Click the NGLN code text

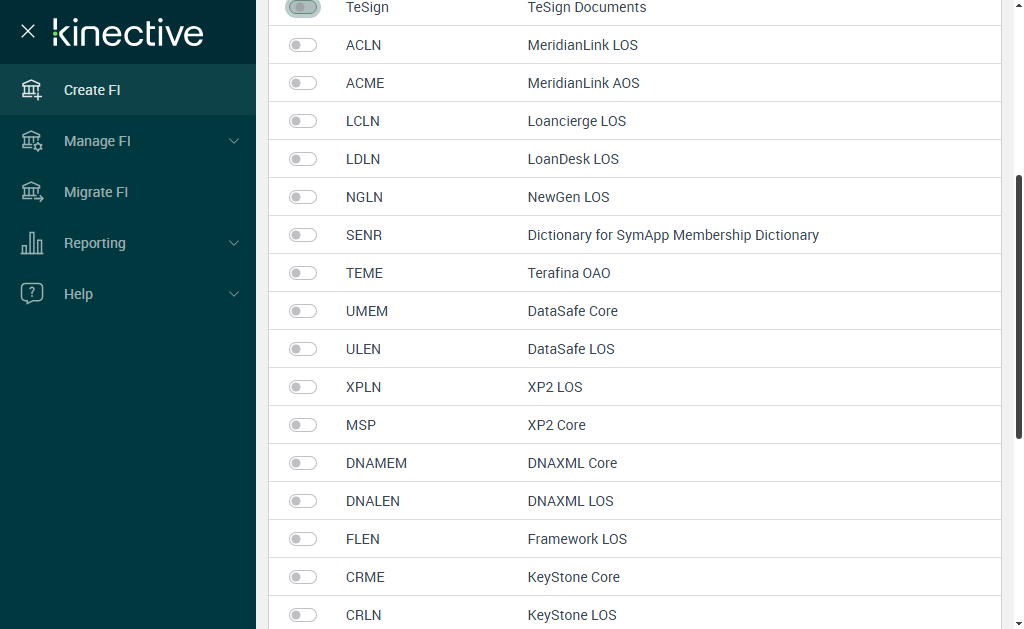364,197
